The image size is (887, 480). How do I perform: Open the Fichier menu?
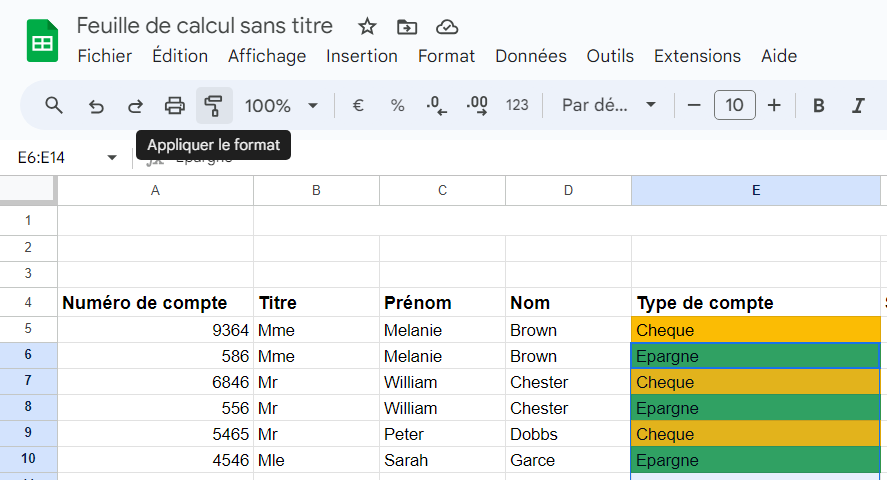pos(105,56)
